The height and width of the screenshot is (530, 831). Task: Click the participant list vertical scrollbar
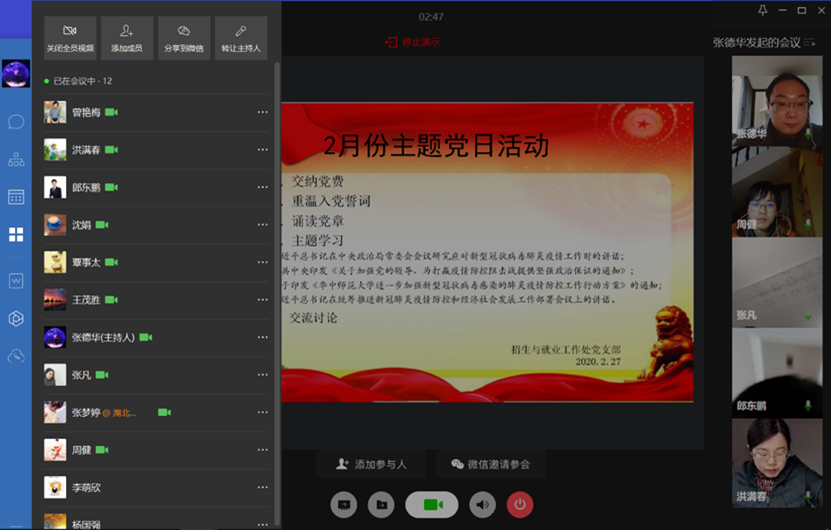[x=277, y=300]
